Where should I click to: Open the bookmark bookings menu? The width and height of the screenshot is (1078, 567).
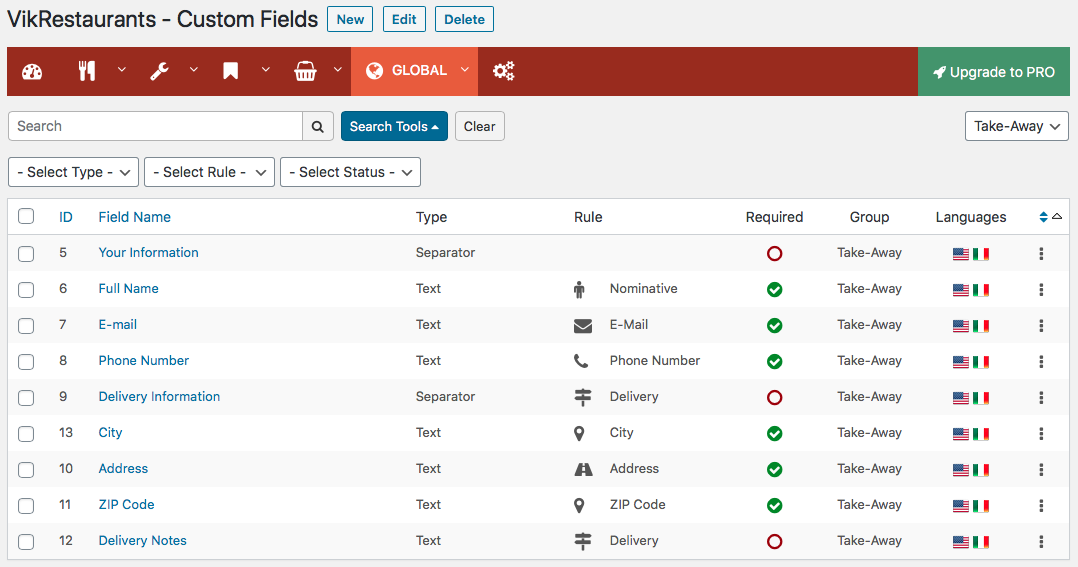tap(230, 71)
